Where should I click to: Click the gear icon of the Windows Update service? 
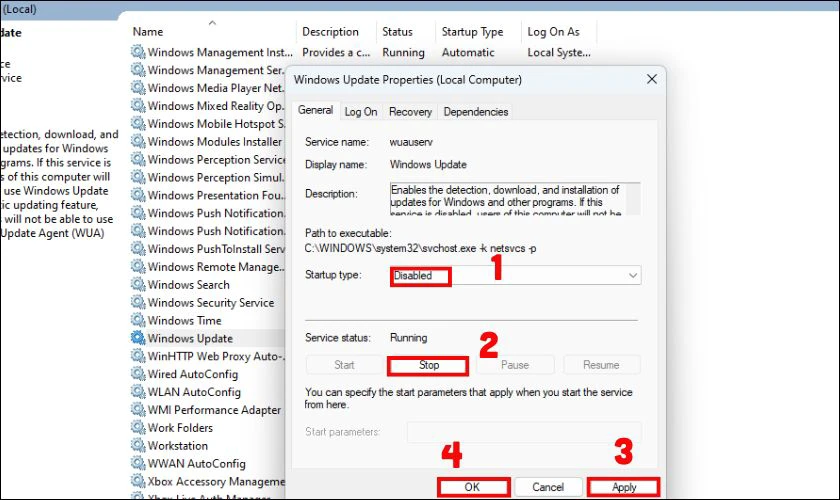tap(138, 338)
